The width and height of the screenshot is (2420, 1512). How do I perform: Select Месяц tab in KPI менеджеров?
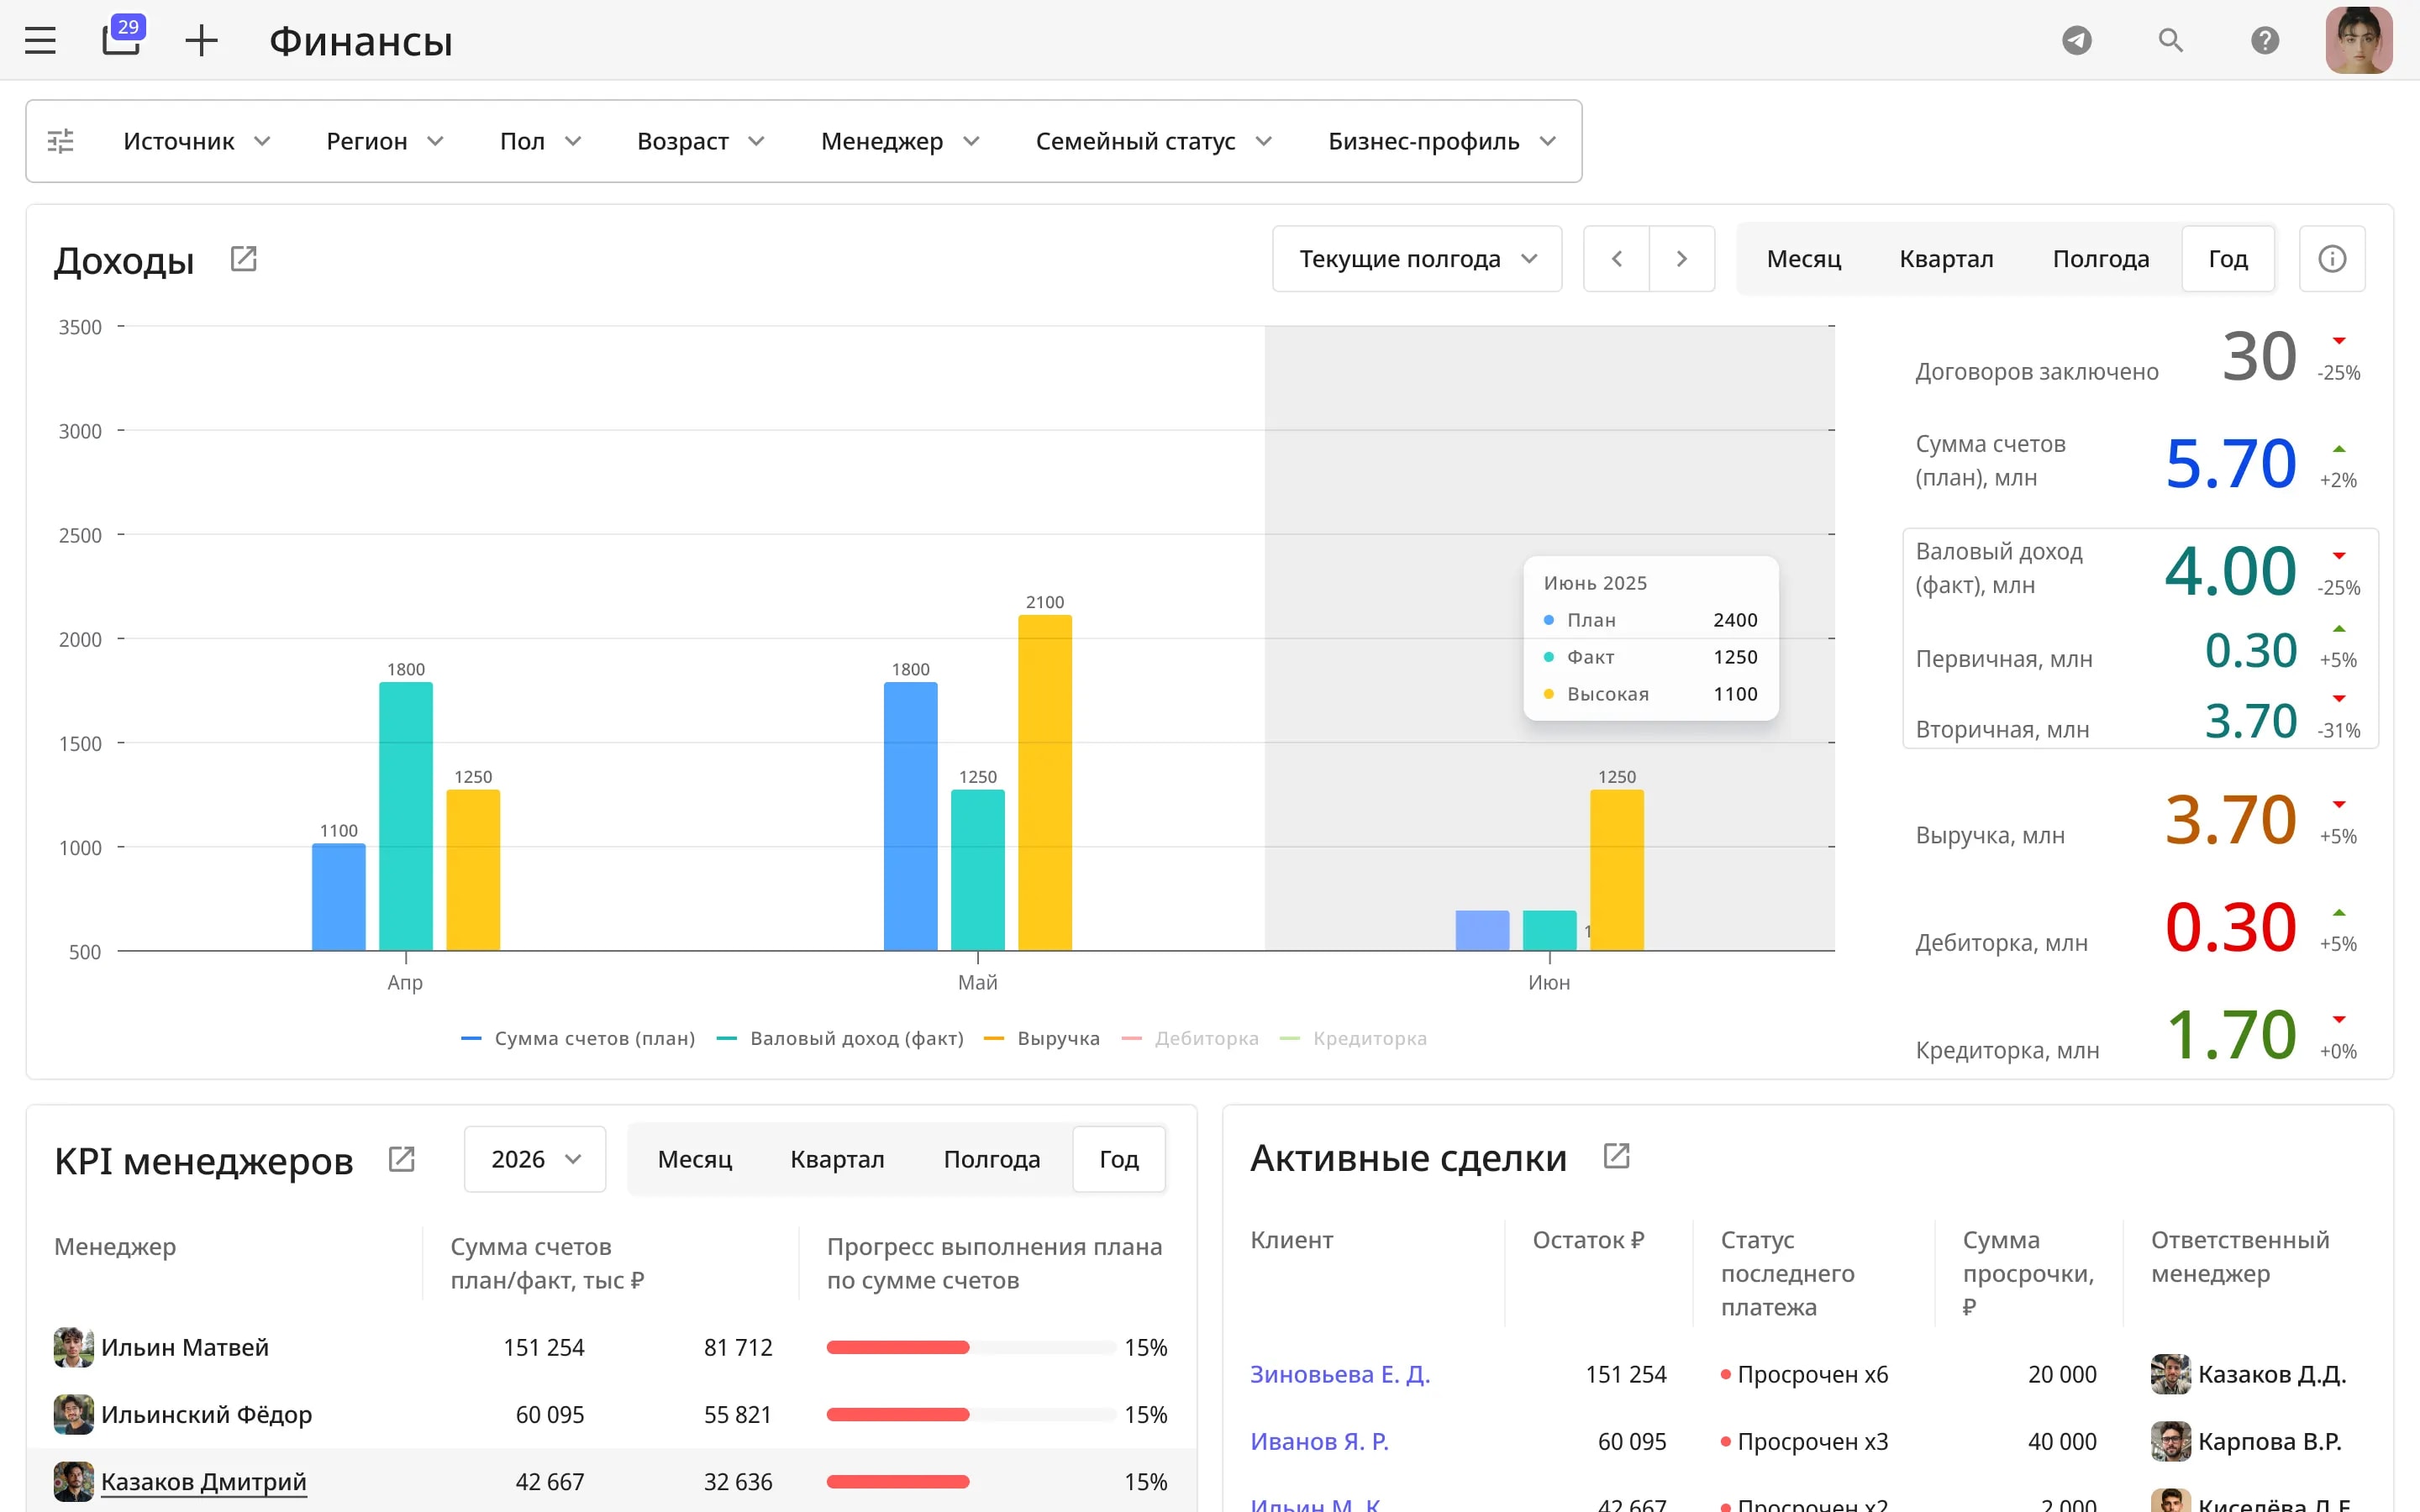(695, 1159)
